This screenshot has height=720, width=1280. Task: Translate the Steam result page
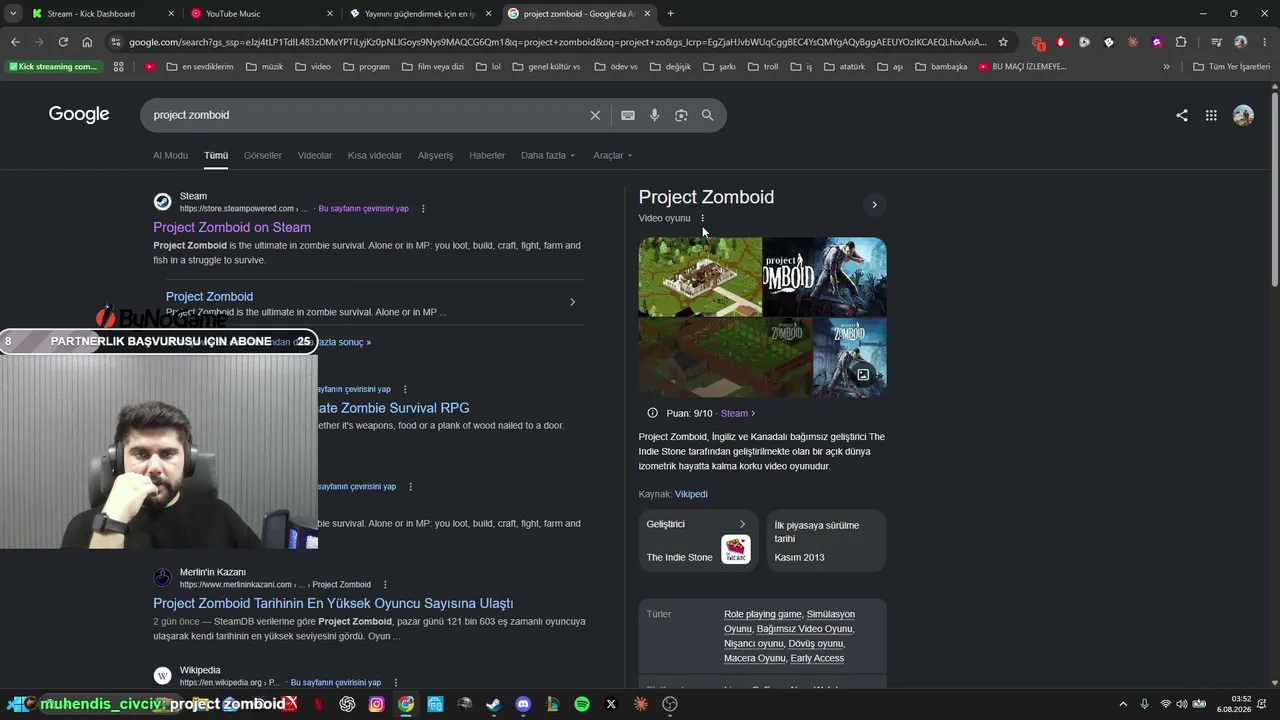[x=363, y=209]
